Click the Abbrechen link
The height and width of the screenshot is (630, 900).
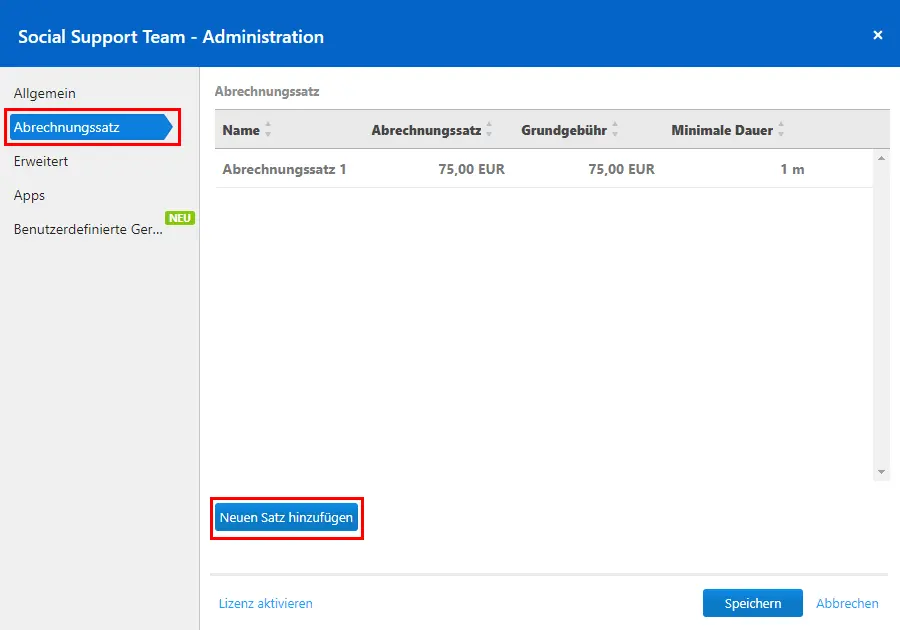847,604
